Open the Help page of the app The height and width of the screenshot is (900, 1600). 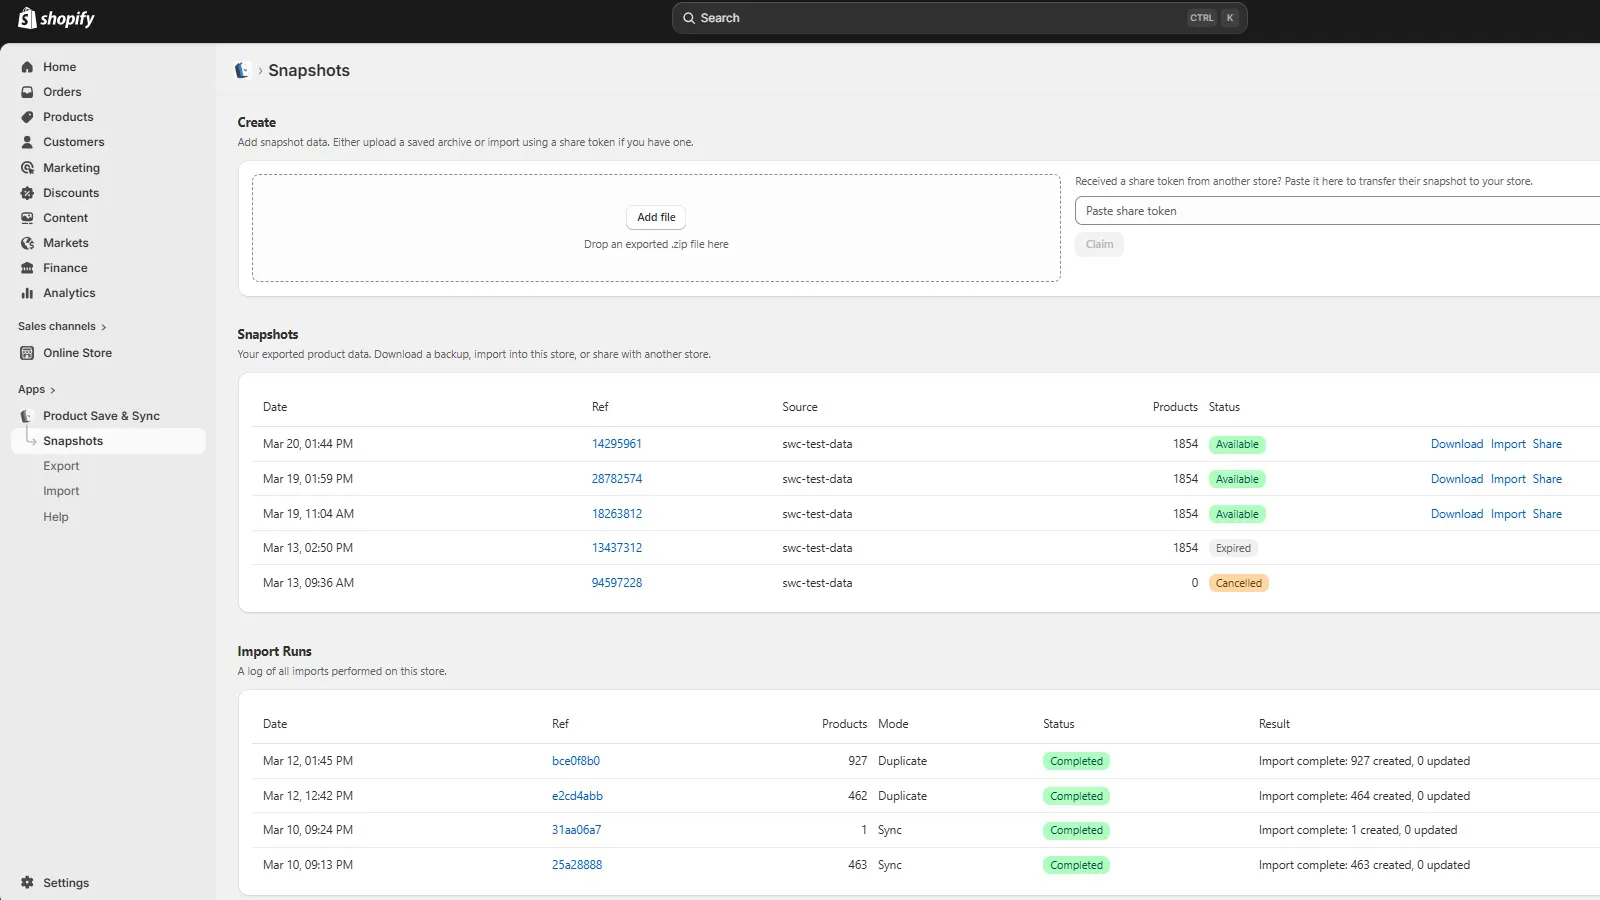pos(56,516)
